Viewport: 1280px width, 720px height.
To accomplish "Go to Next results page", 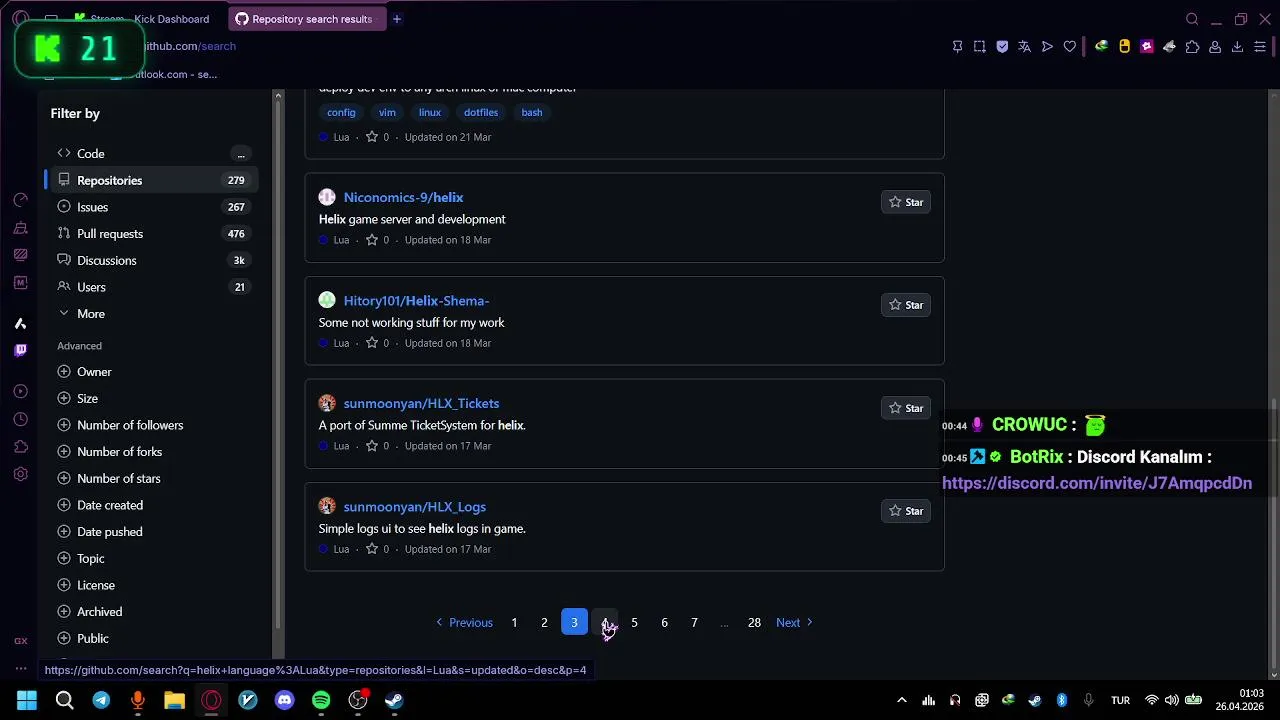I will 795,623.
